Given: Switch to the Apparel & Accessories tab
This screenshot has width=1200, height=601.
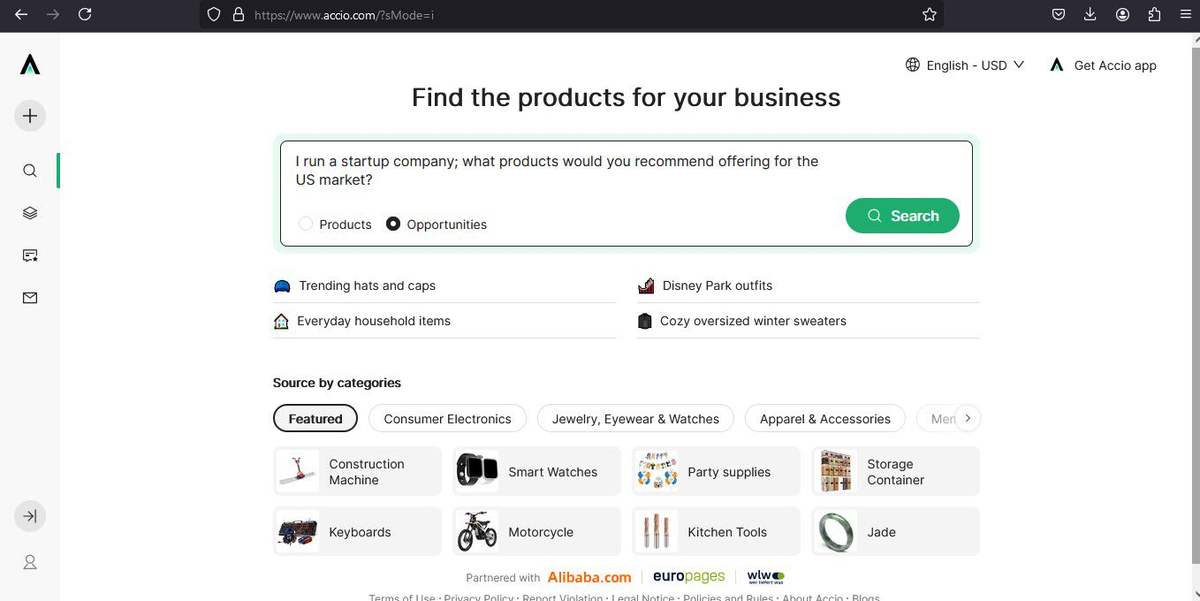Looking at the screenshot, I should [824, 419].
